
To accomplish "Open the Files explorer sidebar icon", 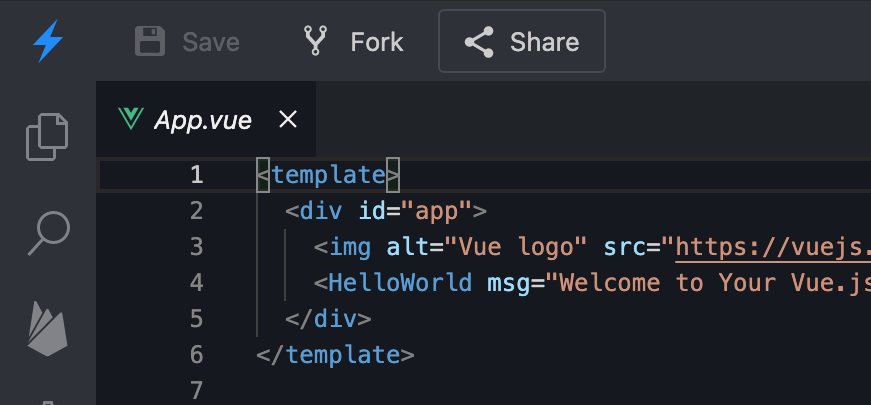I will [x=47, y=137].
